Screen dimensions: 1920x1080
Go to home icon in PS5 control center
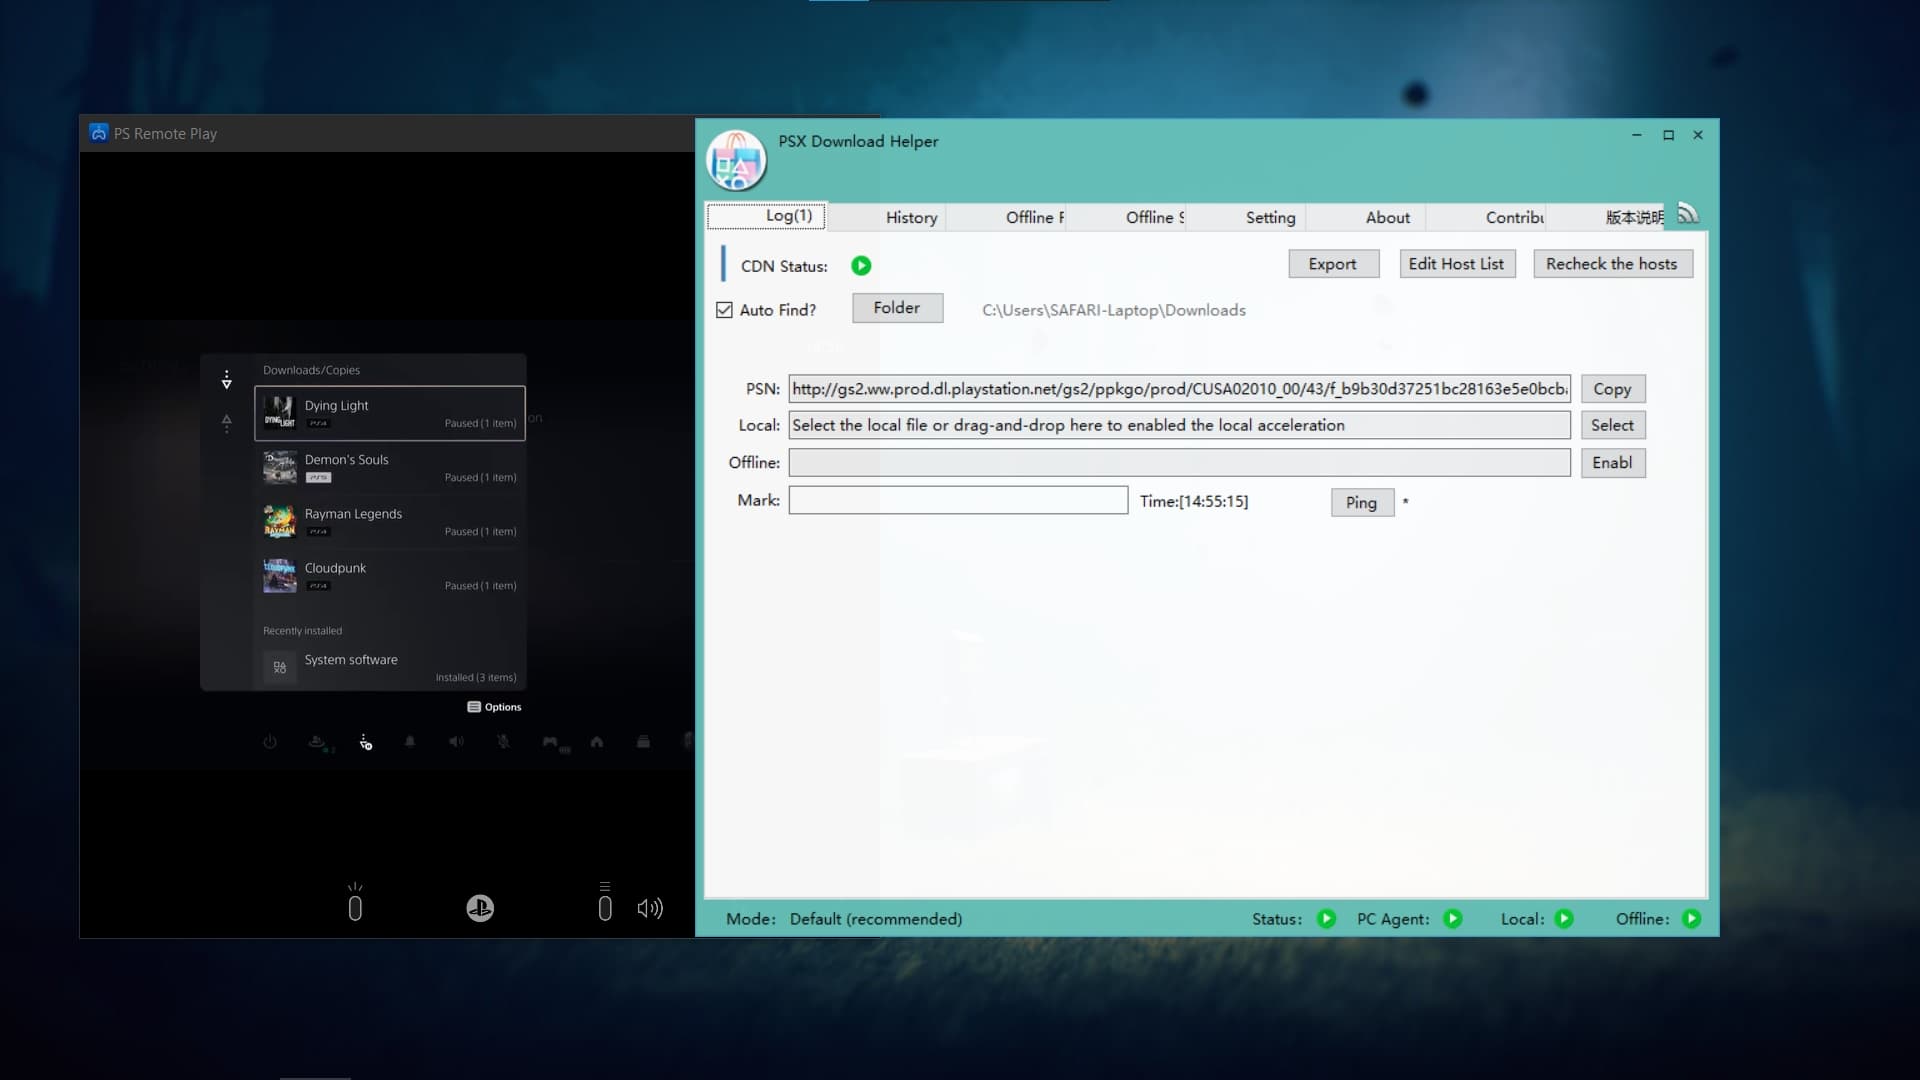(597, 742)
